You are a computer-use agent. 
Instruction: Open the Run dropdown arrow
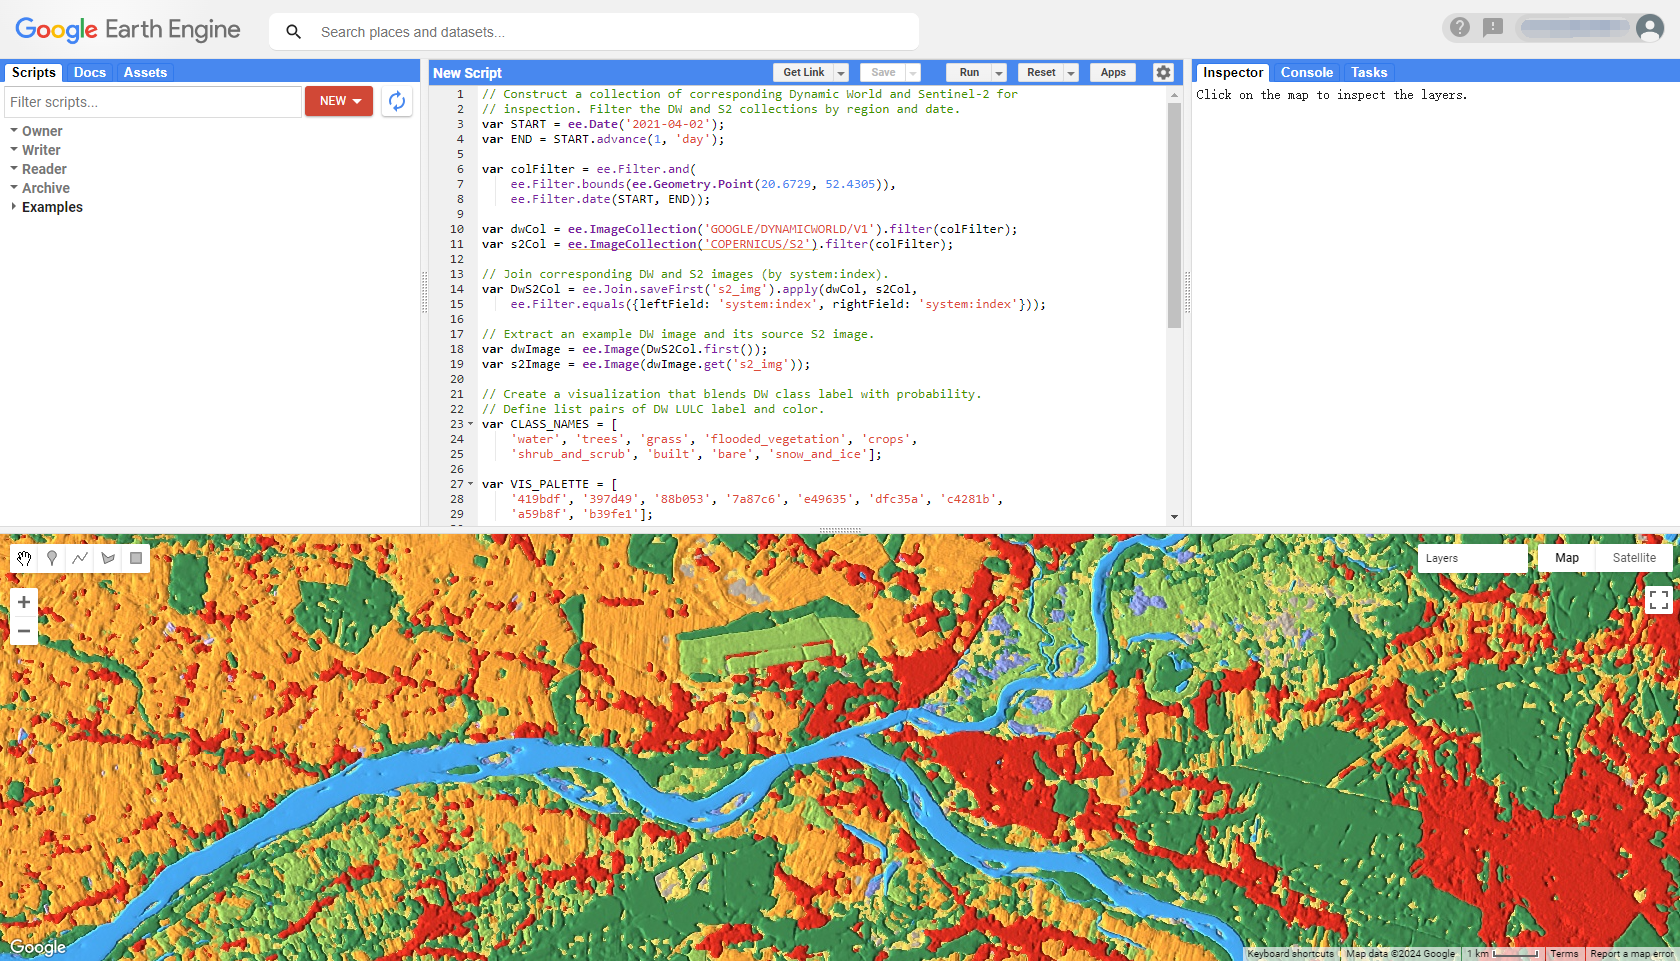pyautogui.click(x=999, y=73)
